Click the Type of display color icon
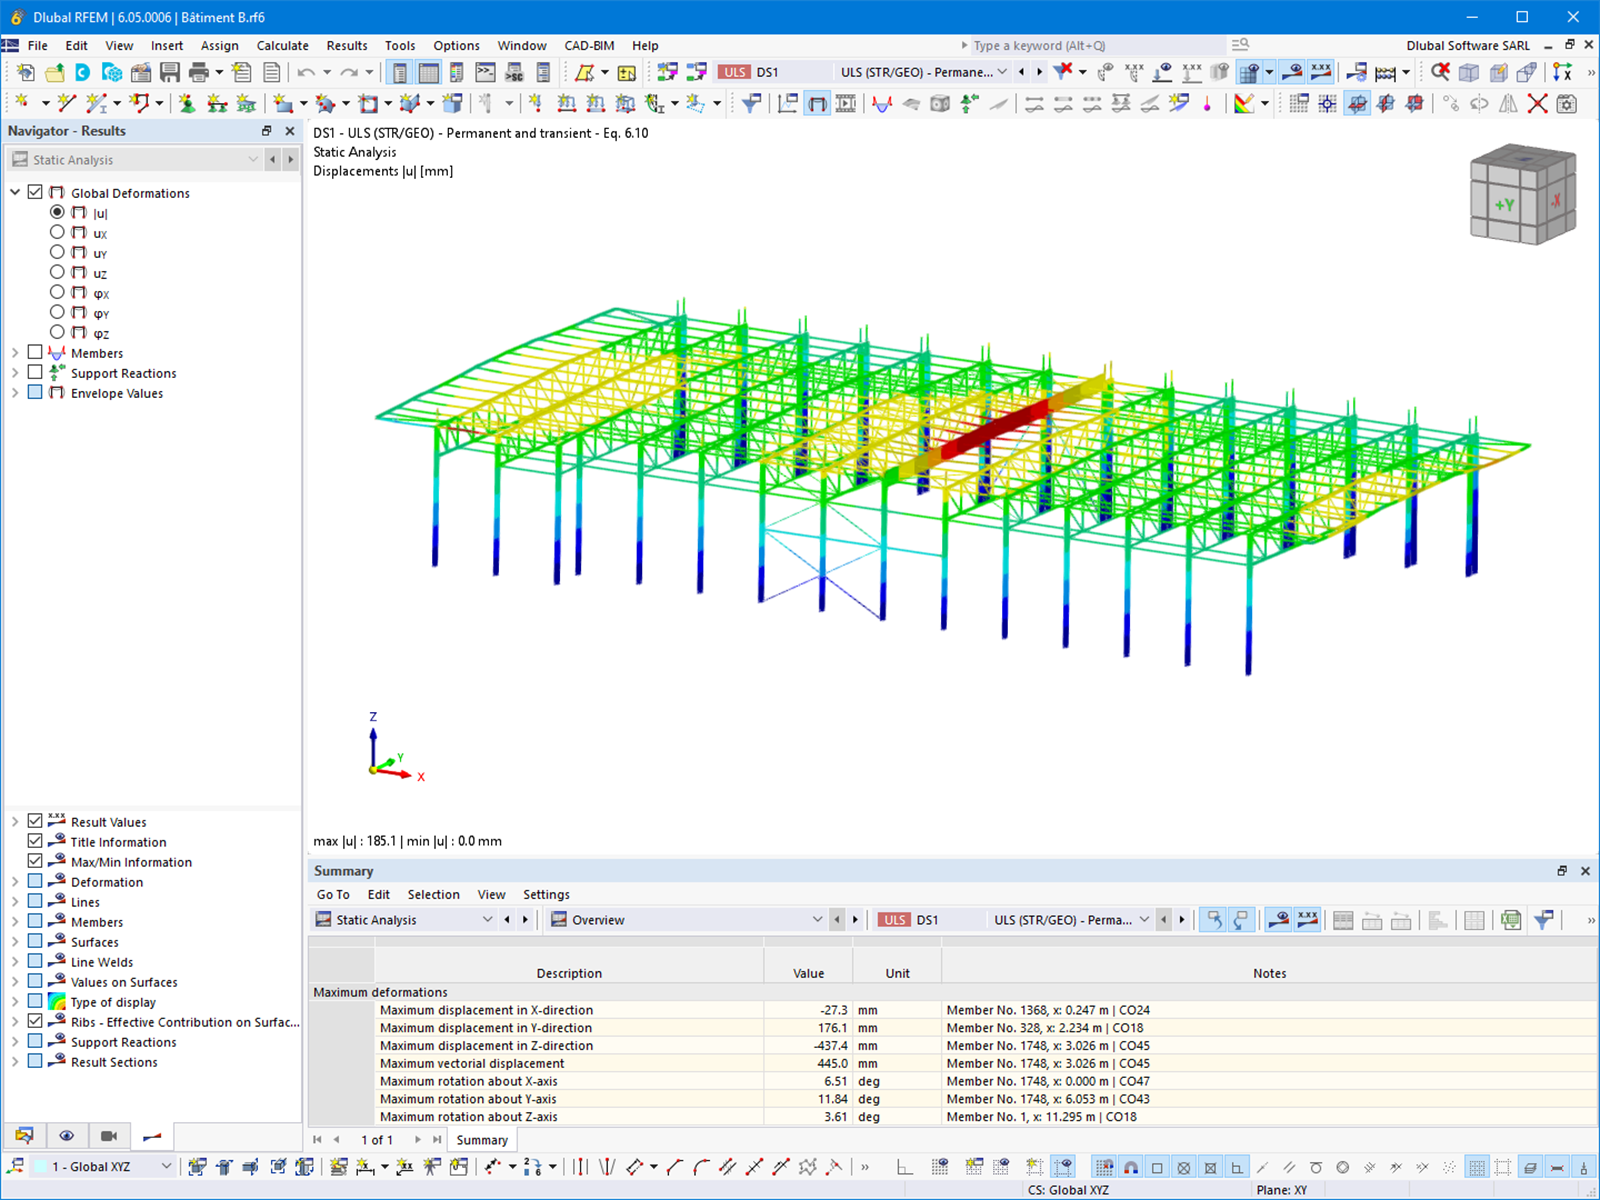1600x1200 pixels. point(57,1002)
